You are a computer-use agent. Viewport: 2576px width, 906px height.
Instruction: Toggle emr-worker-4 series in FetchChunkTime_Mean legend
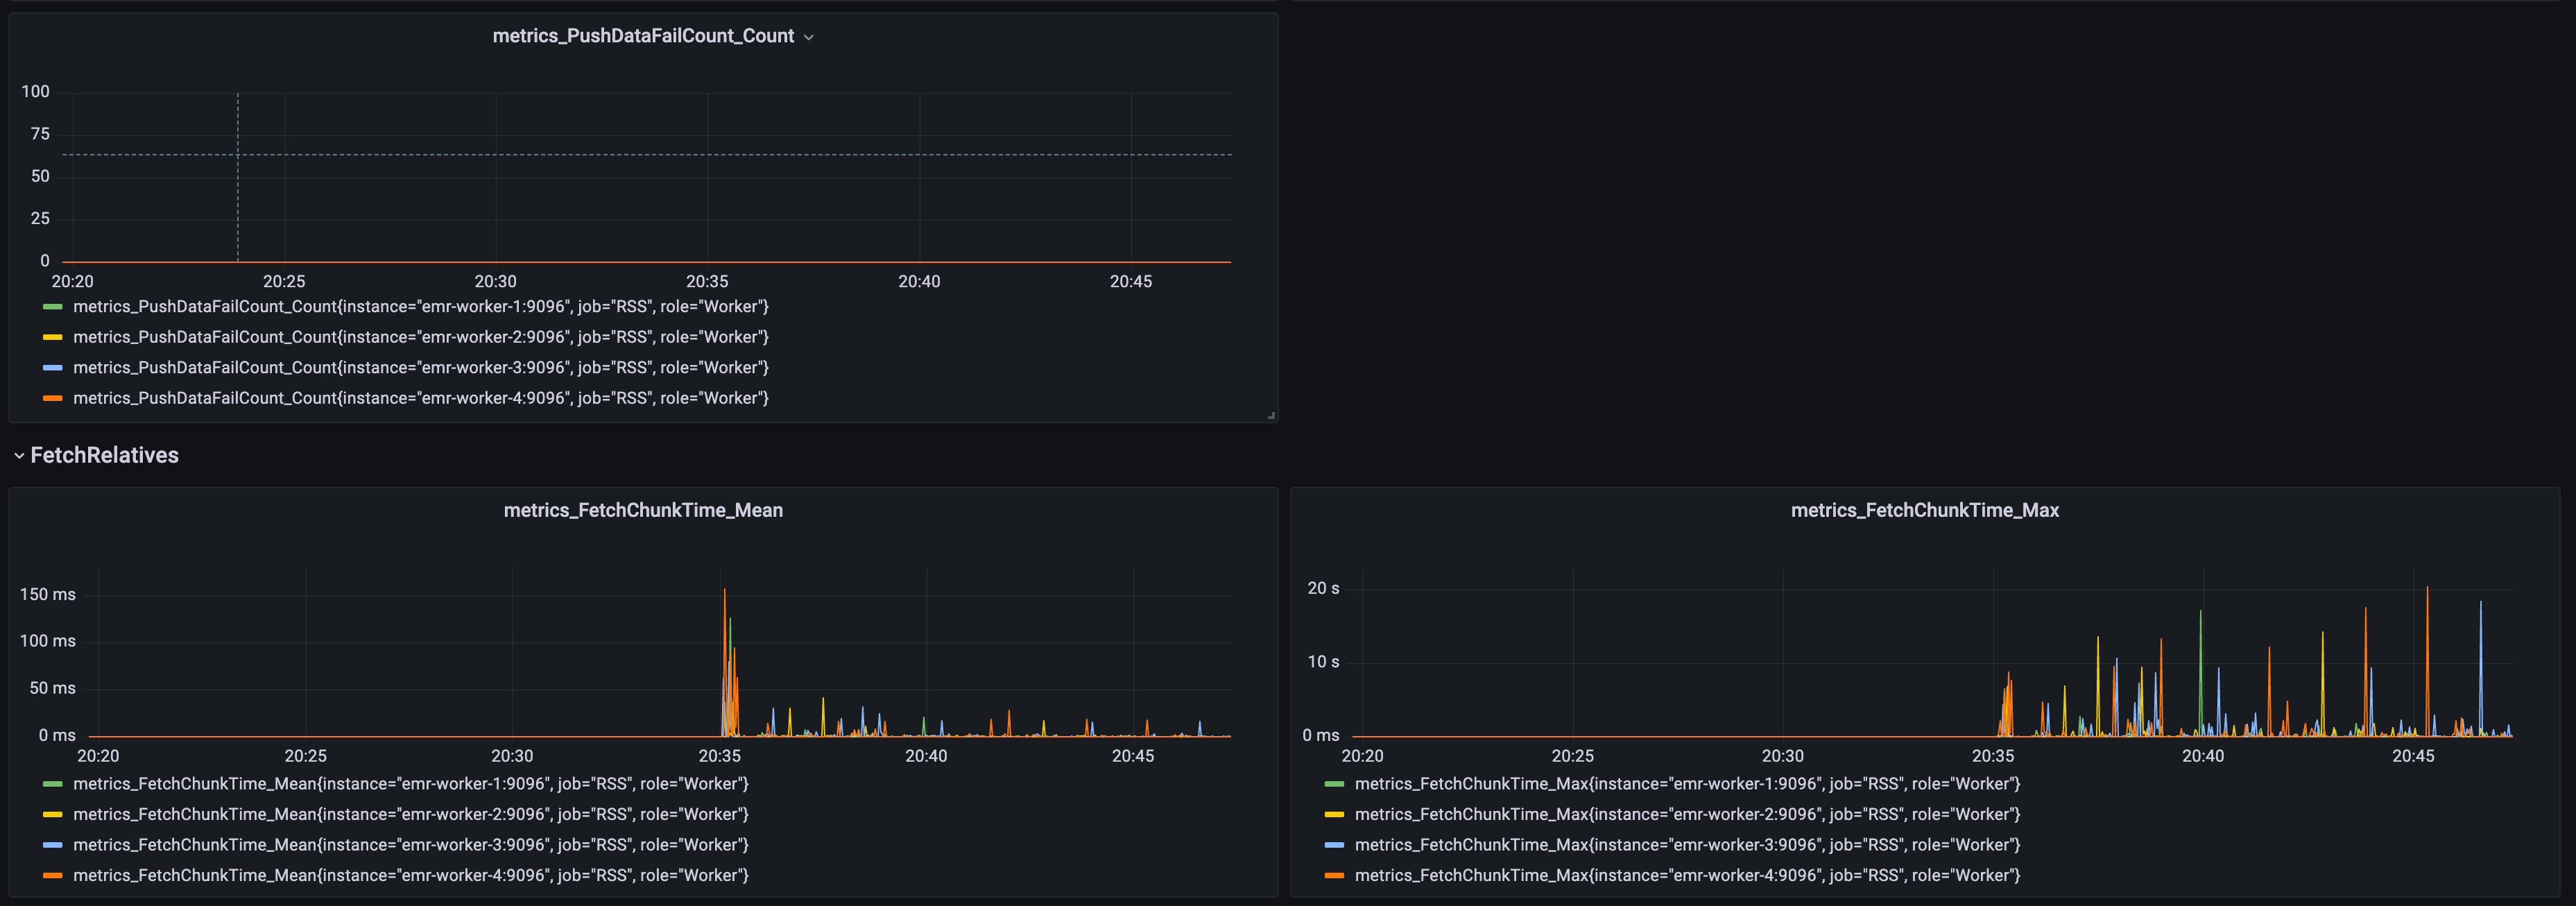coord(410,875)
